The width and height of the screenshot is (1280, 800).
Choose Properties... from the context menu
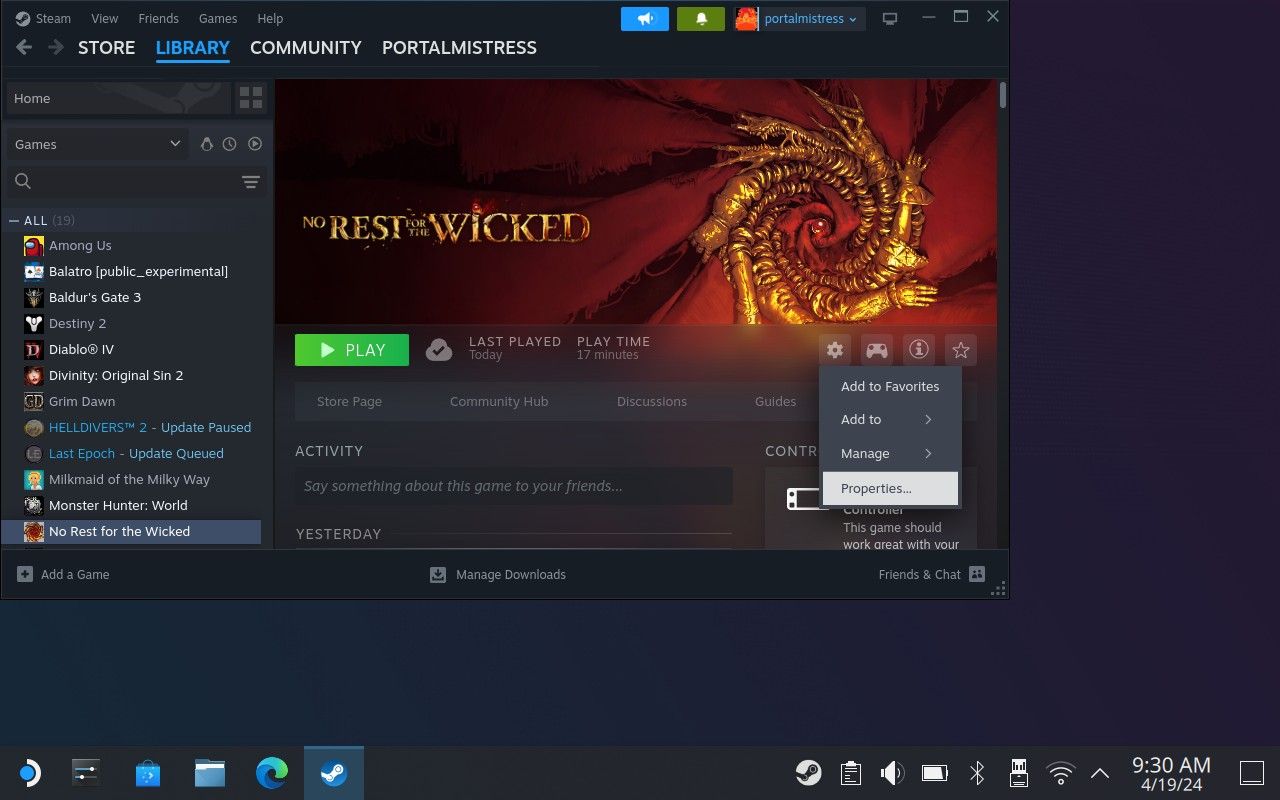click(890, 488)
